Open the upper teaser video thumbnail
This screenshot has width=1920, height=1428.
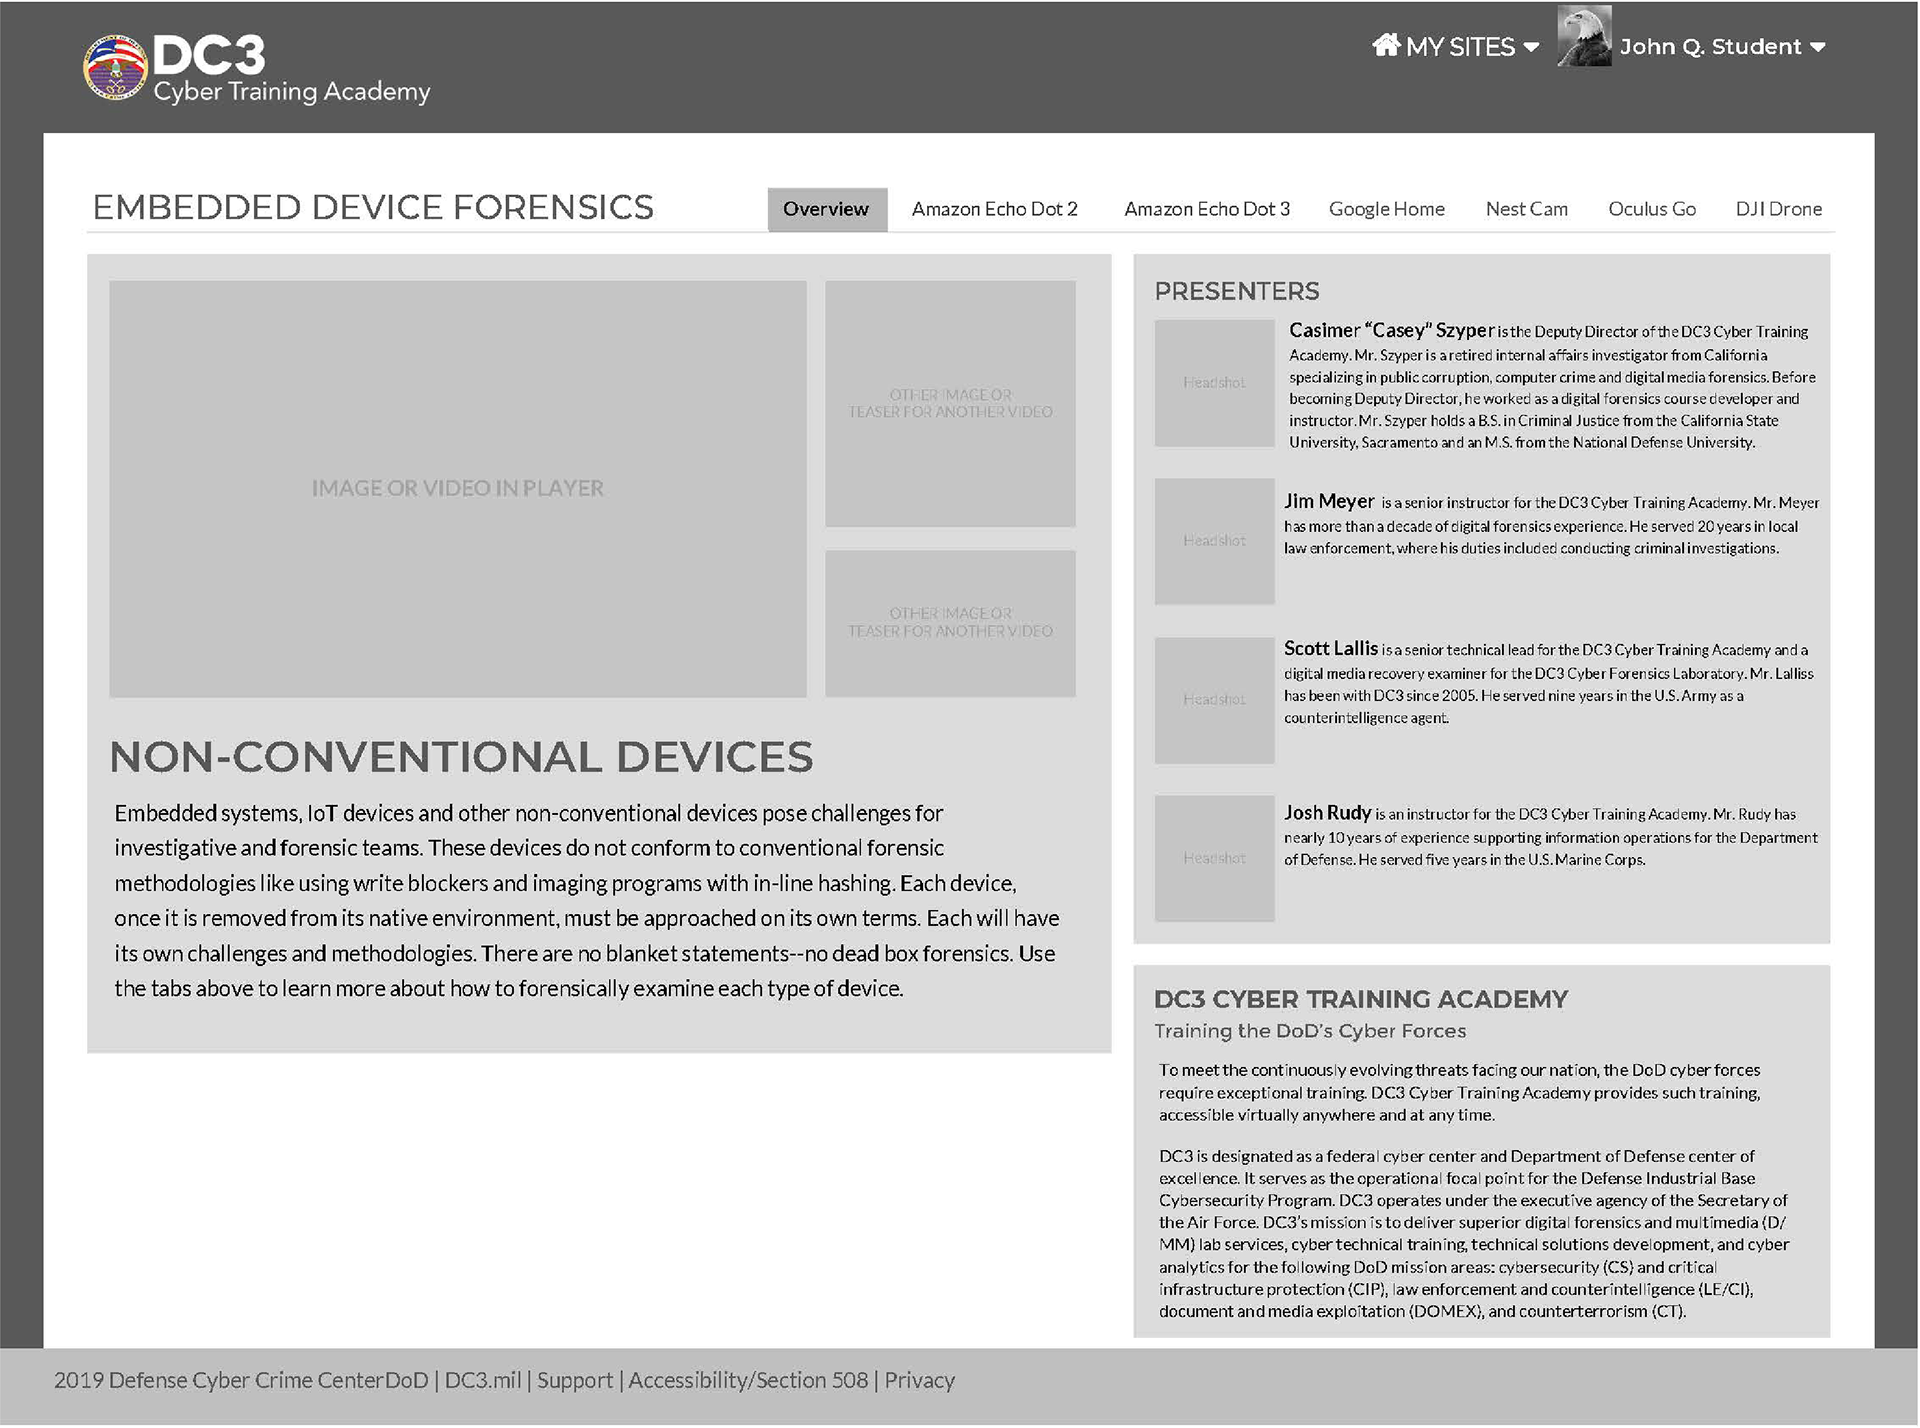click(950, 404)
